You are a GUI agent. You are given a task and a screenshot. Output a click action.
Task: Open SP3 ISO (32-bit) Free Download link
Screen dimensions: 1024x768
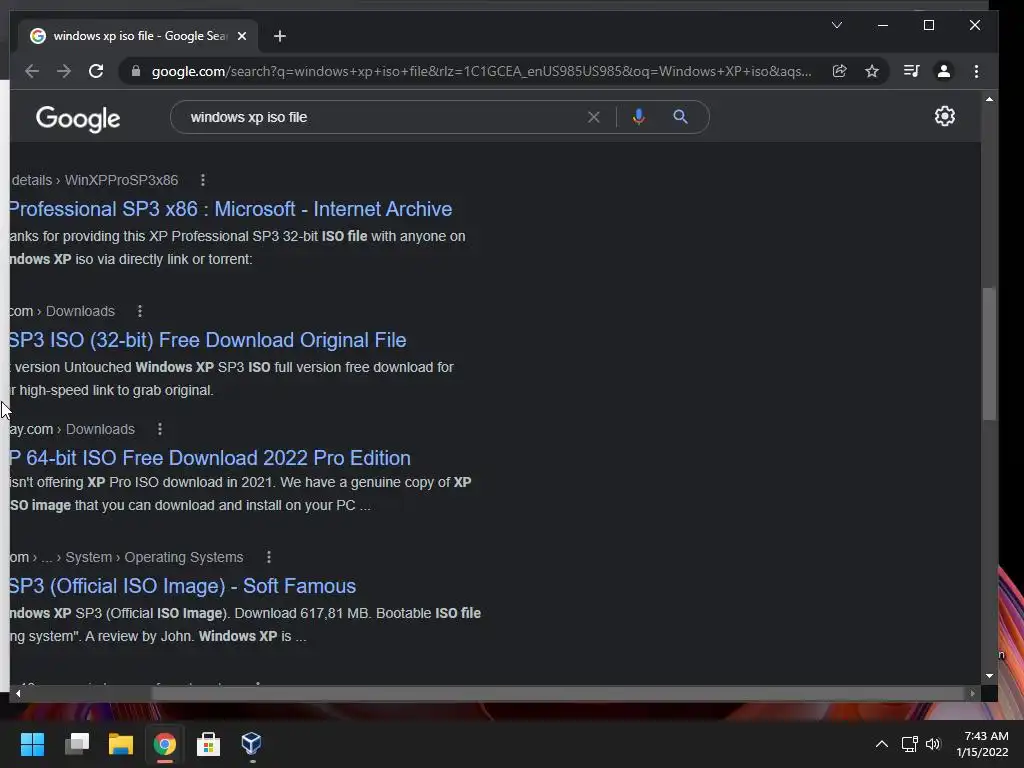point(208,340)
